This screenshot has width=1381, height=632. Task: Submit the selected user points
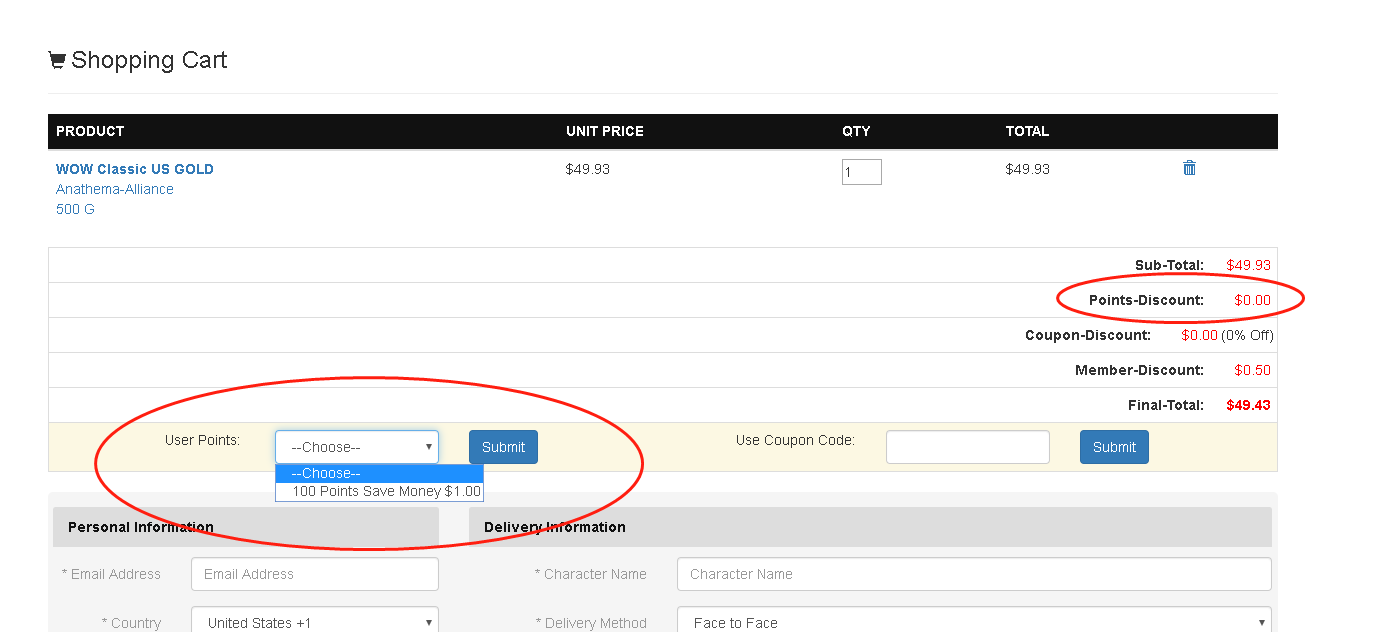click(503, 447)
